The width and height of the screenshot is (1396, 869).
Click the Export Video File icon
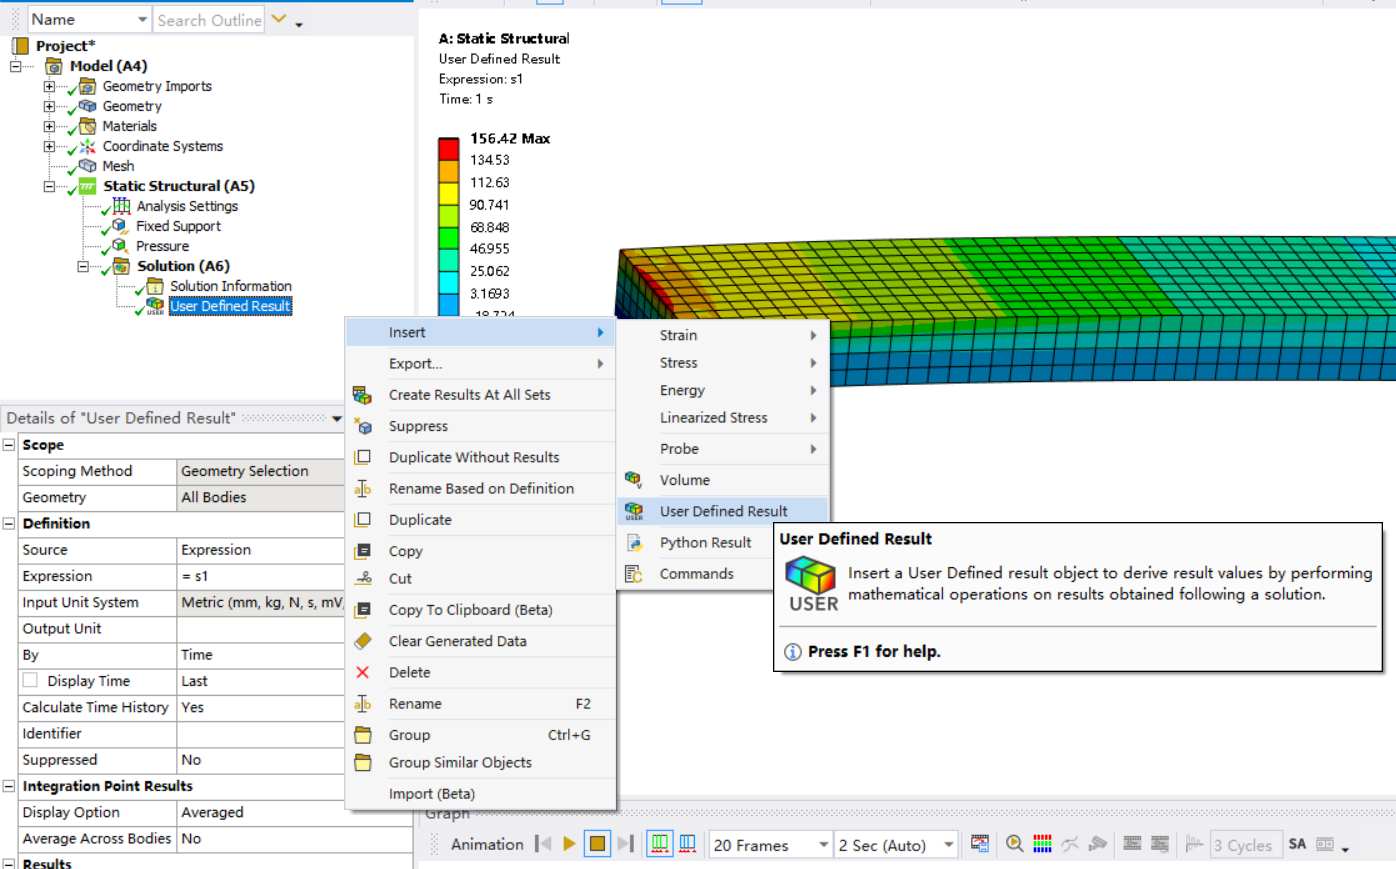pyautogui.click(x=980, y=844)
